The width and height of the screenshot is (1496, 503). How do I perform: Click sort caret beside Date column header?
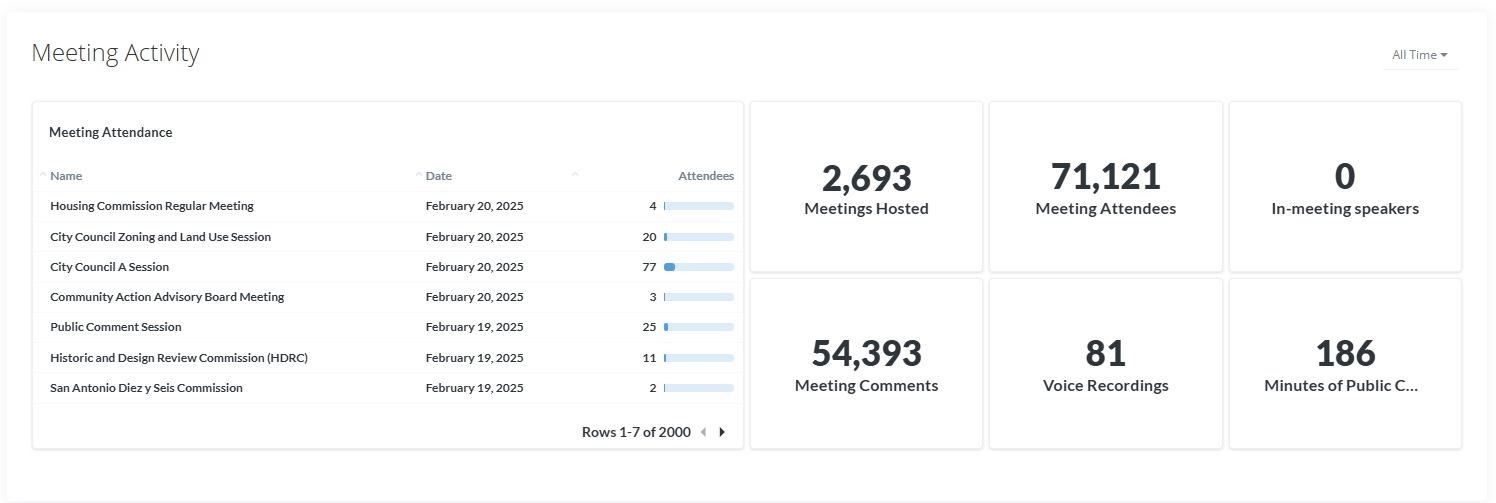pos(419,175)
